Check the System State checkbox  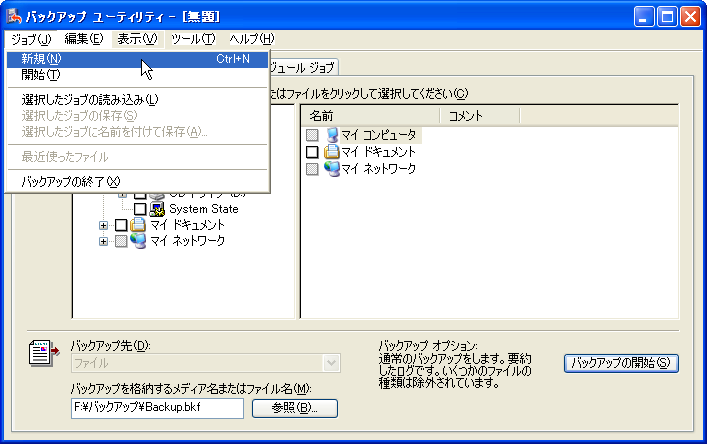(x=140, y=209)
